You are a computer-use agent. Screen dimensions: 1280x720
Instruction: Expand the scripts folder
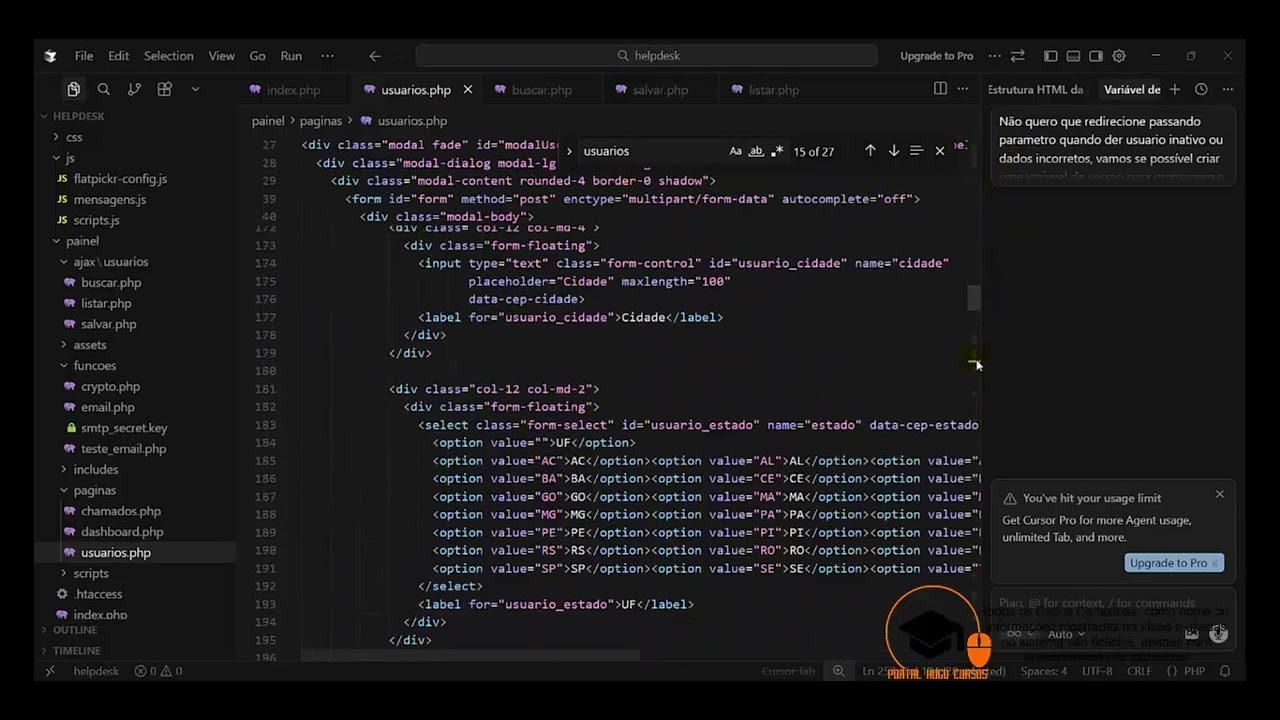tap(90, 574)
